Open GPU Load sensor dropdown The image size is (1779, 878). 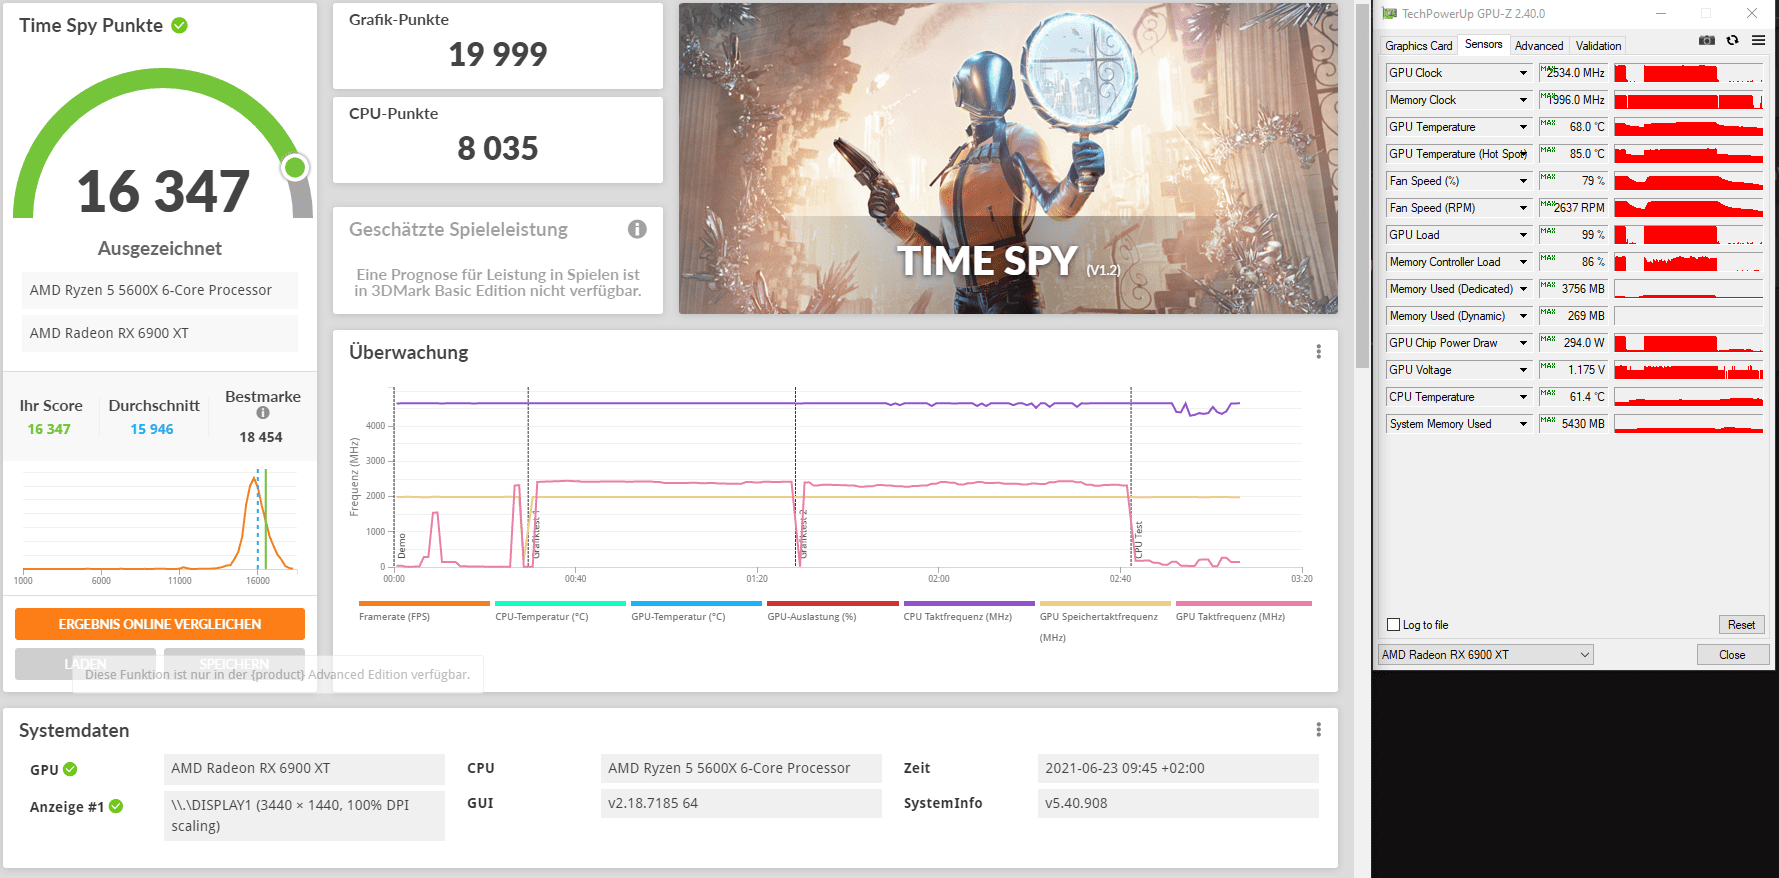(1523, 235)
